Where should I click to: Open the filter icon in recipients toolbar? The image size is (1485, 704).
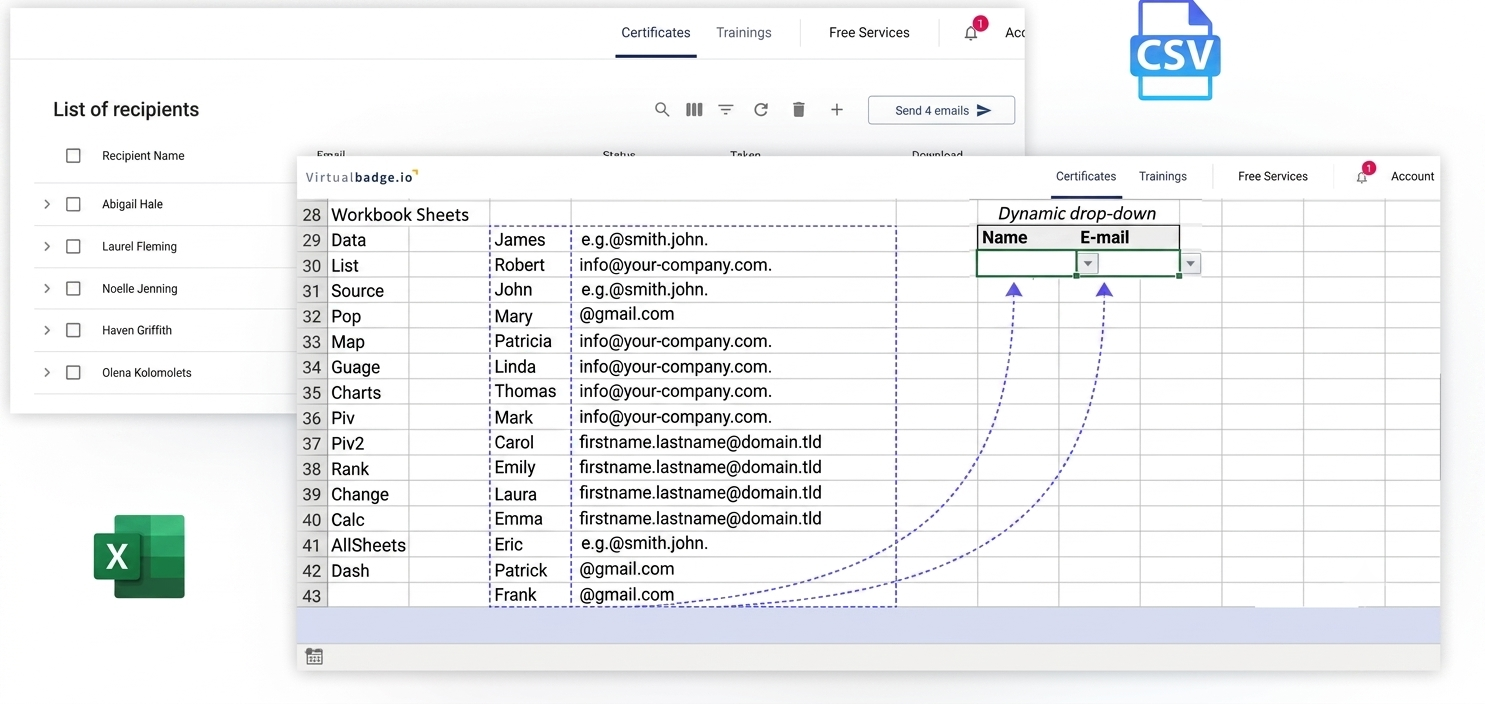point(726,110)
